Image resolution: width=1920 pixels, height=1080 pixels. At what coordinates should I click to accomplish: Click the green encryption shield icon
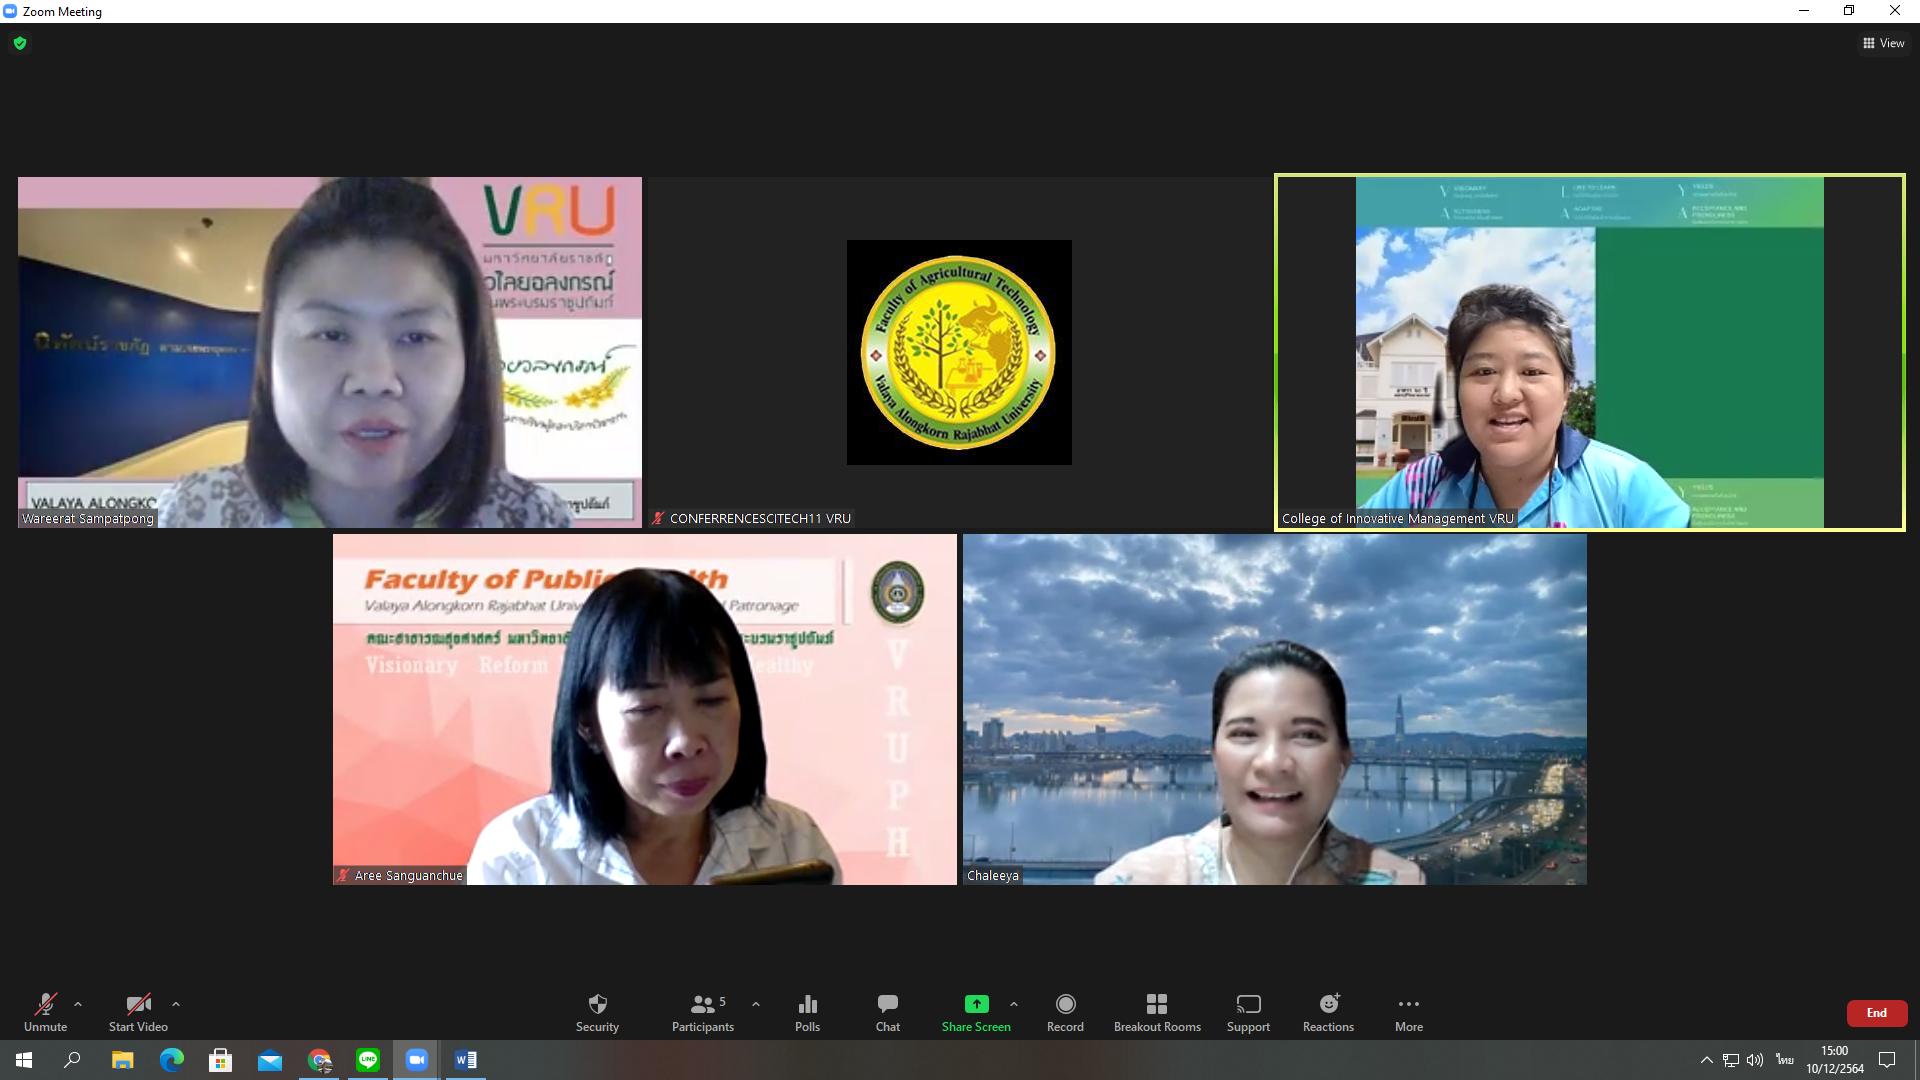[x=20, y=43]
